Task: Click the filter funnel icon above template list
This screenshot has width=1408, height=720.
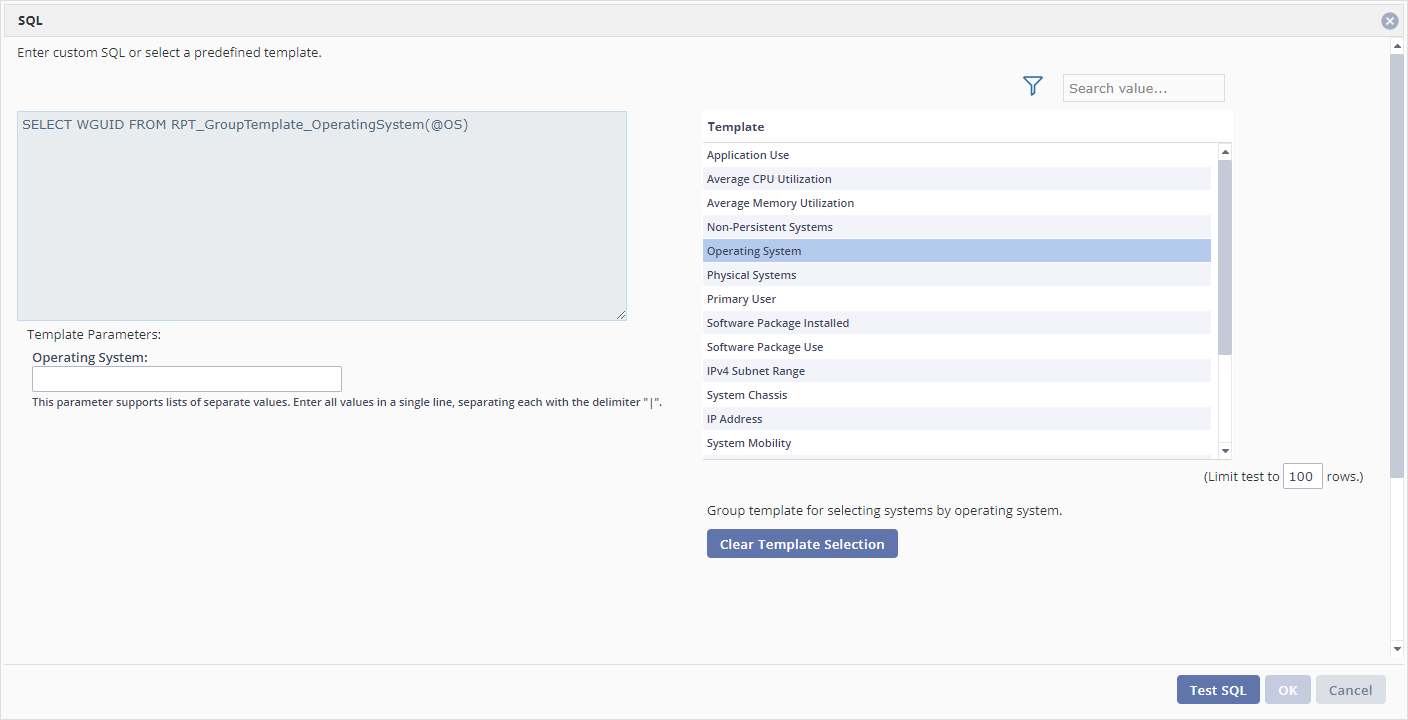Action: (1032, 86)
